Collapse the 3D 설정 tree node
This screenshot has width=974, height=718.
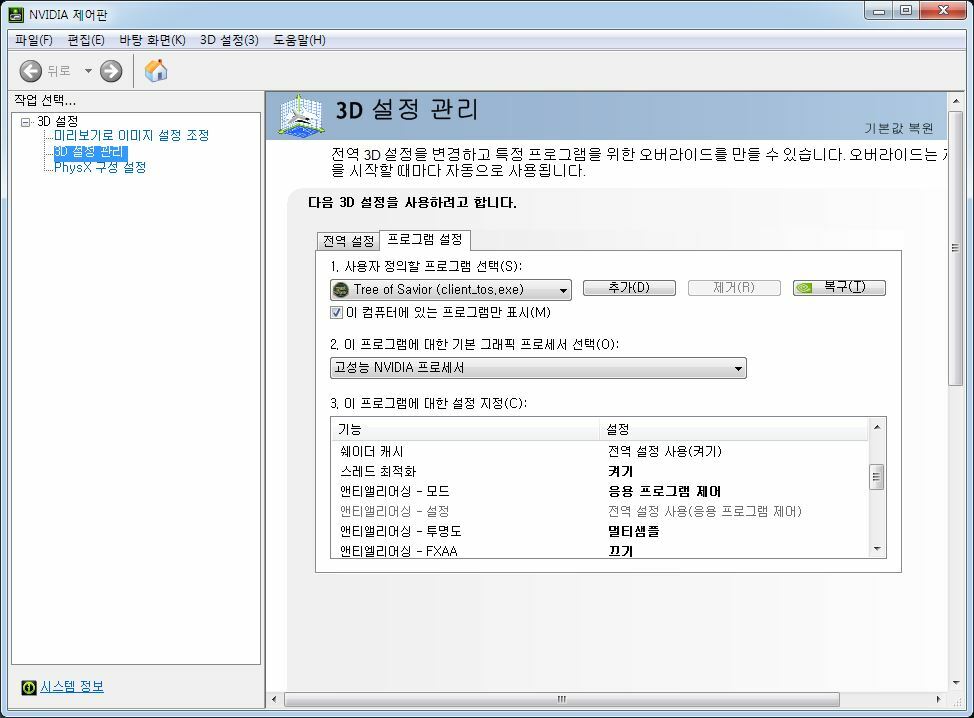click(x=25, y=122)
